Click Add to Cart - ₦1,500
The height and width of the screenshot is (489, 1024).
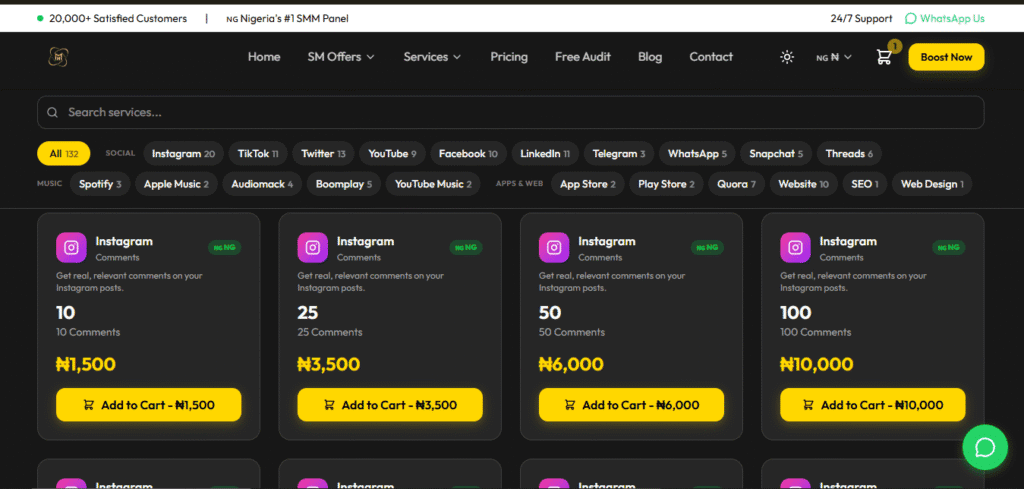tap(149, 405)
